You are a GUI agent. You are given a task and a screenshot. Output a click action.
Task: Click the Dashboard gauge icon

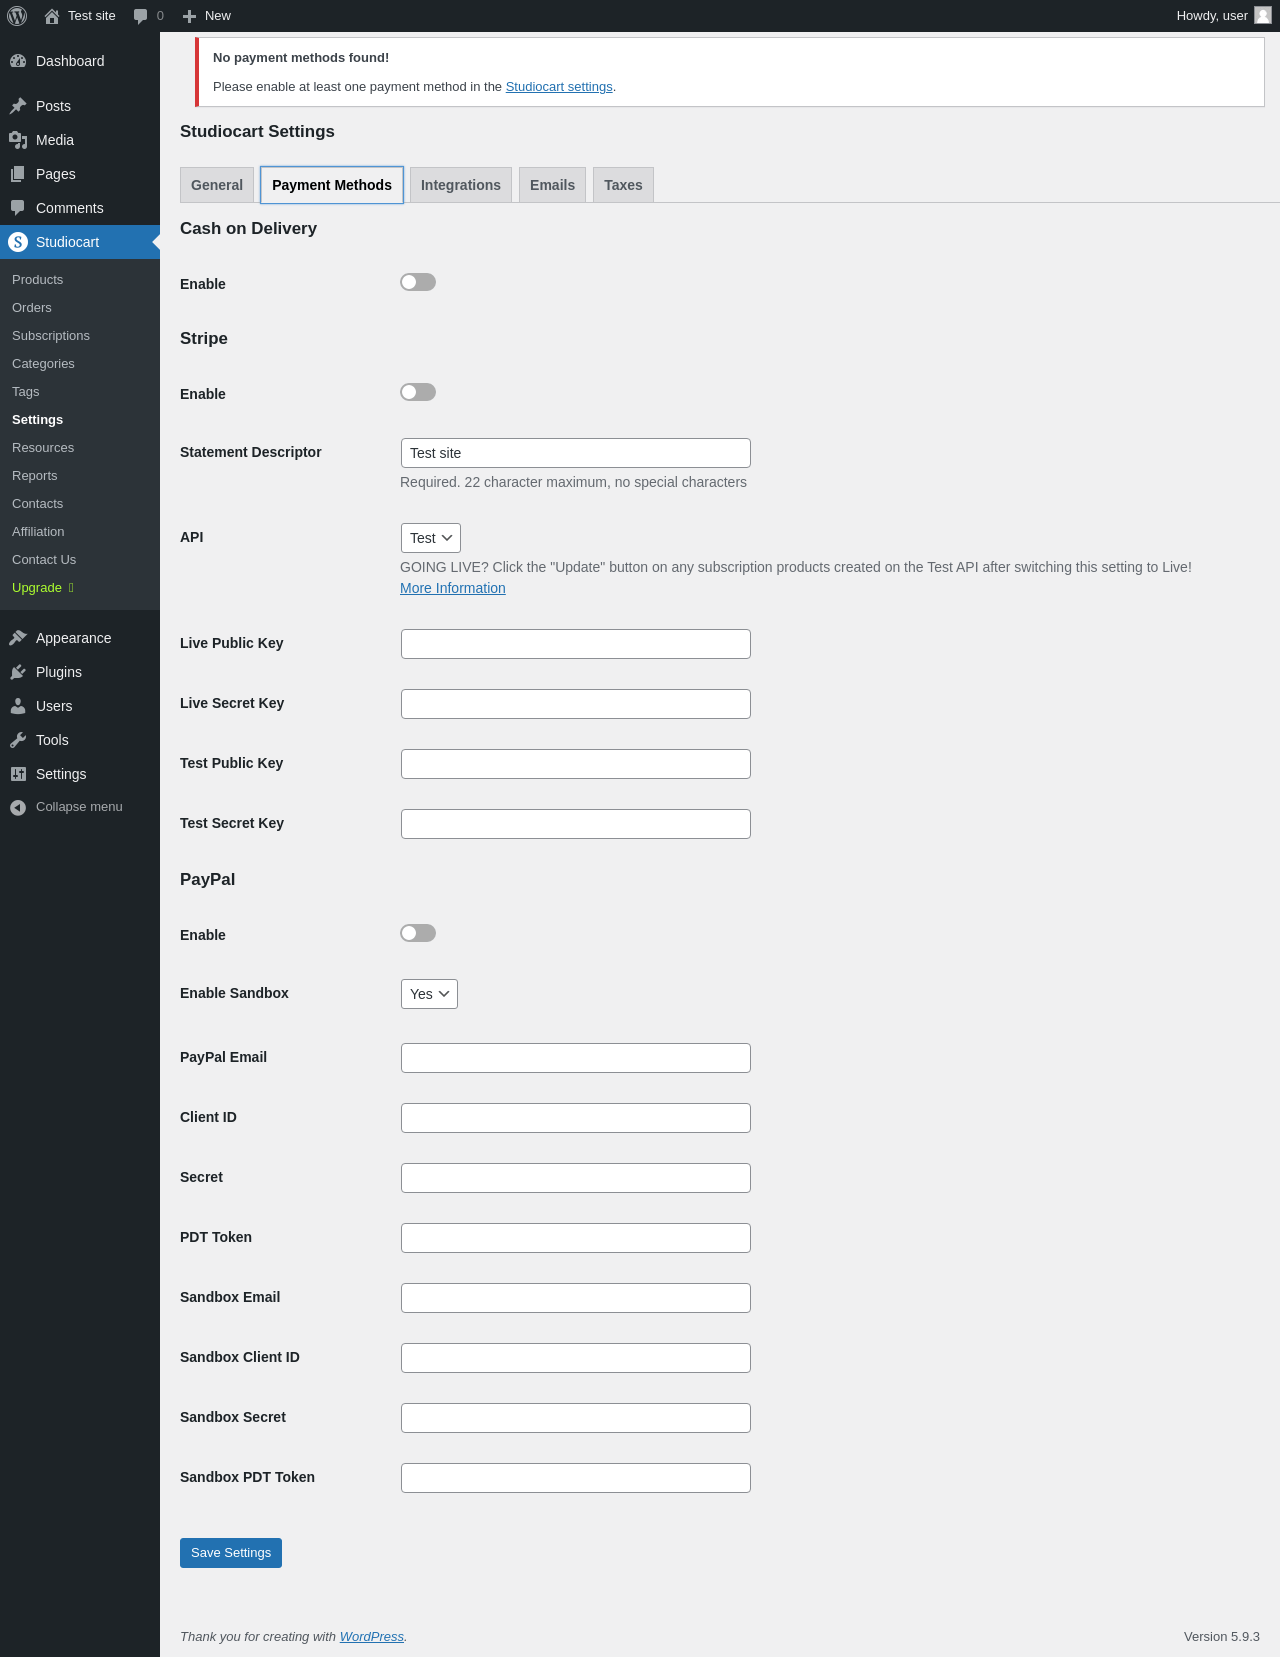pos(18,61)
